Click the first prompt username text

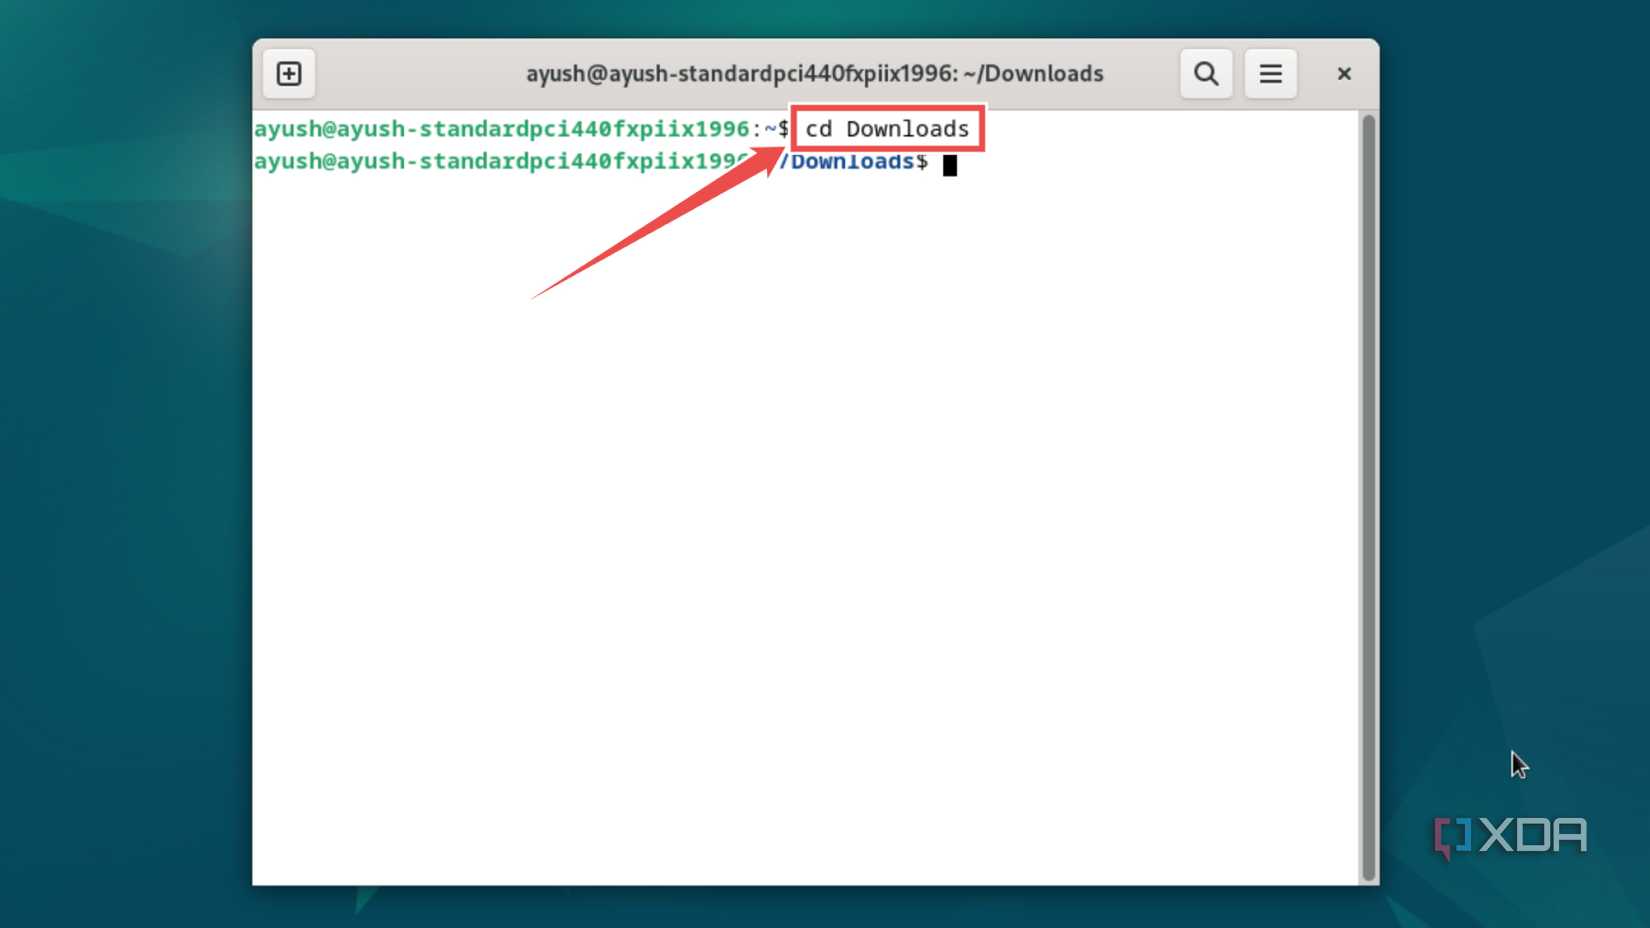pos(501,129)
